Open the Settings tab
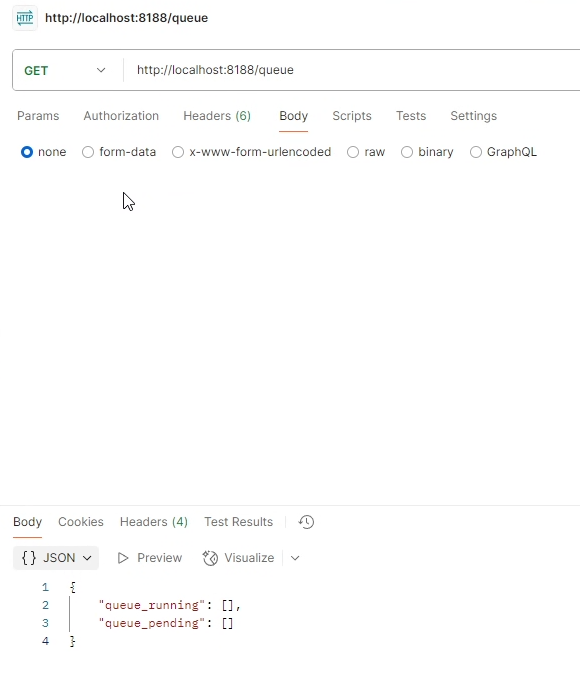 (x=474, y=116)
